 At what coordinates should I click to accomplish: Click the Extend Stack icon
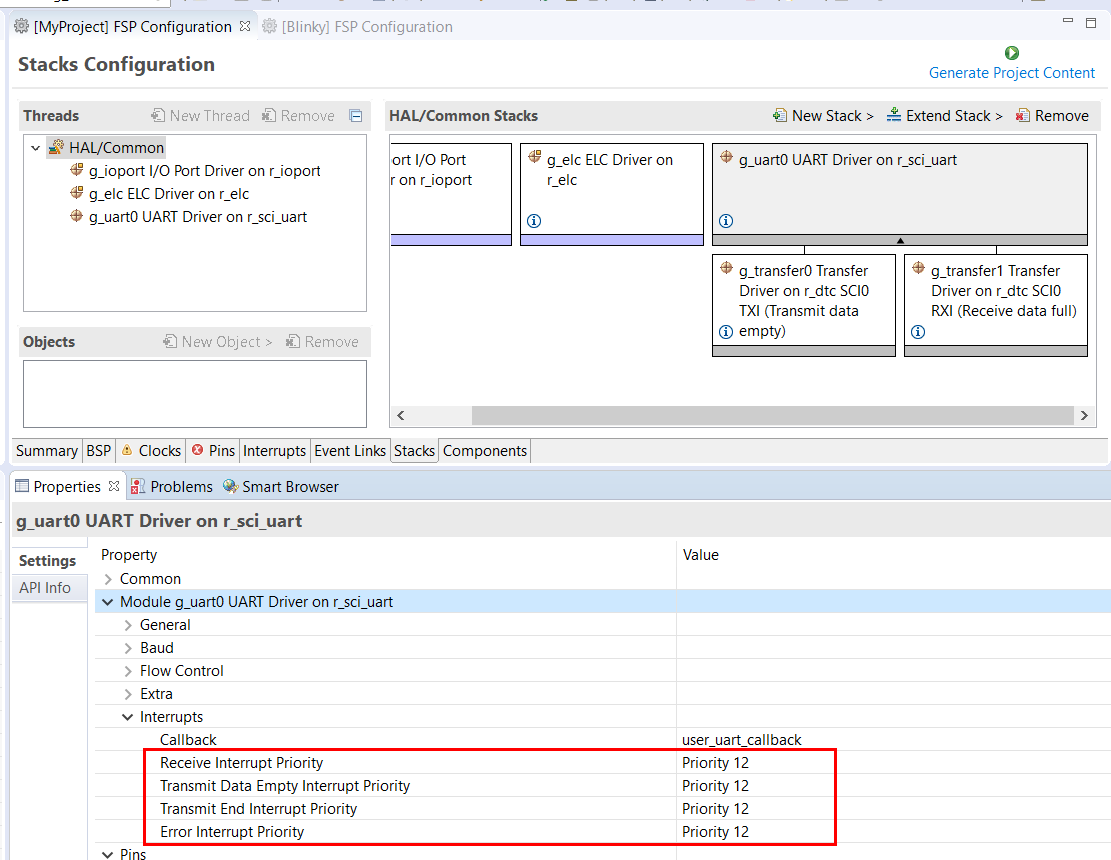point(894,115)
